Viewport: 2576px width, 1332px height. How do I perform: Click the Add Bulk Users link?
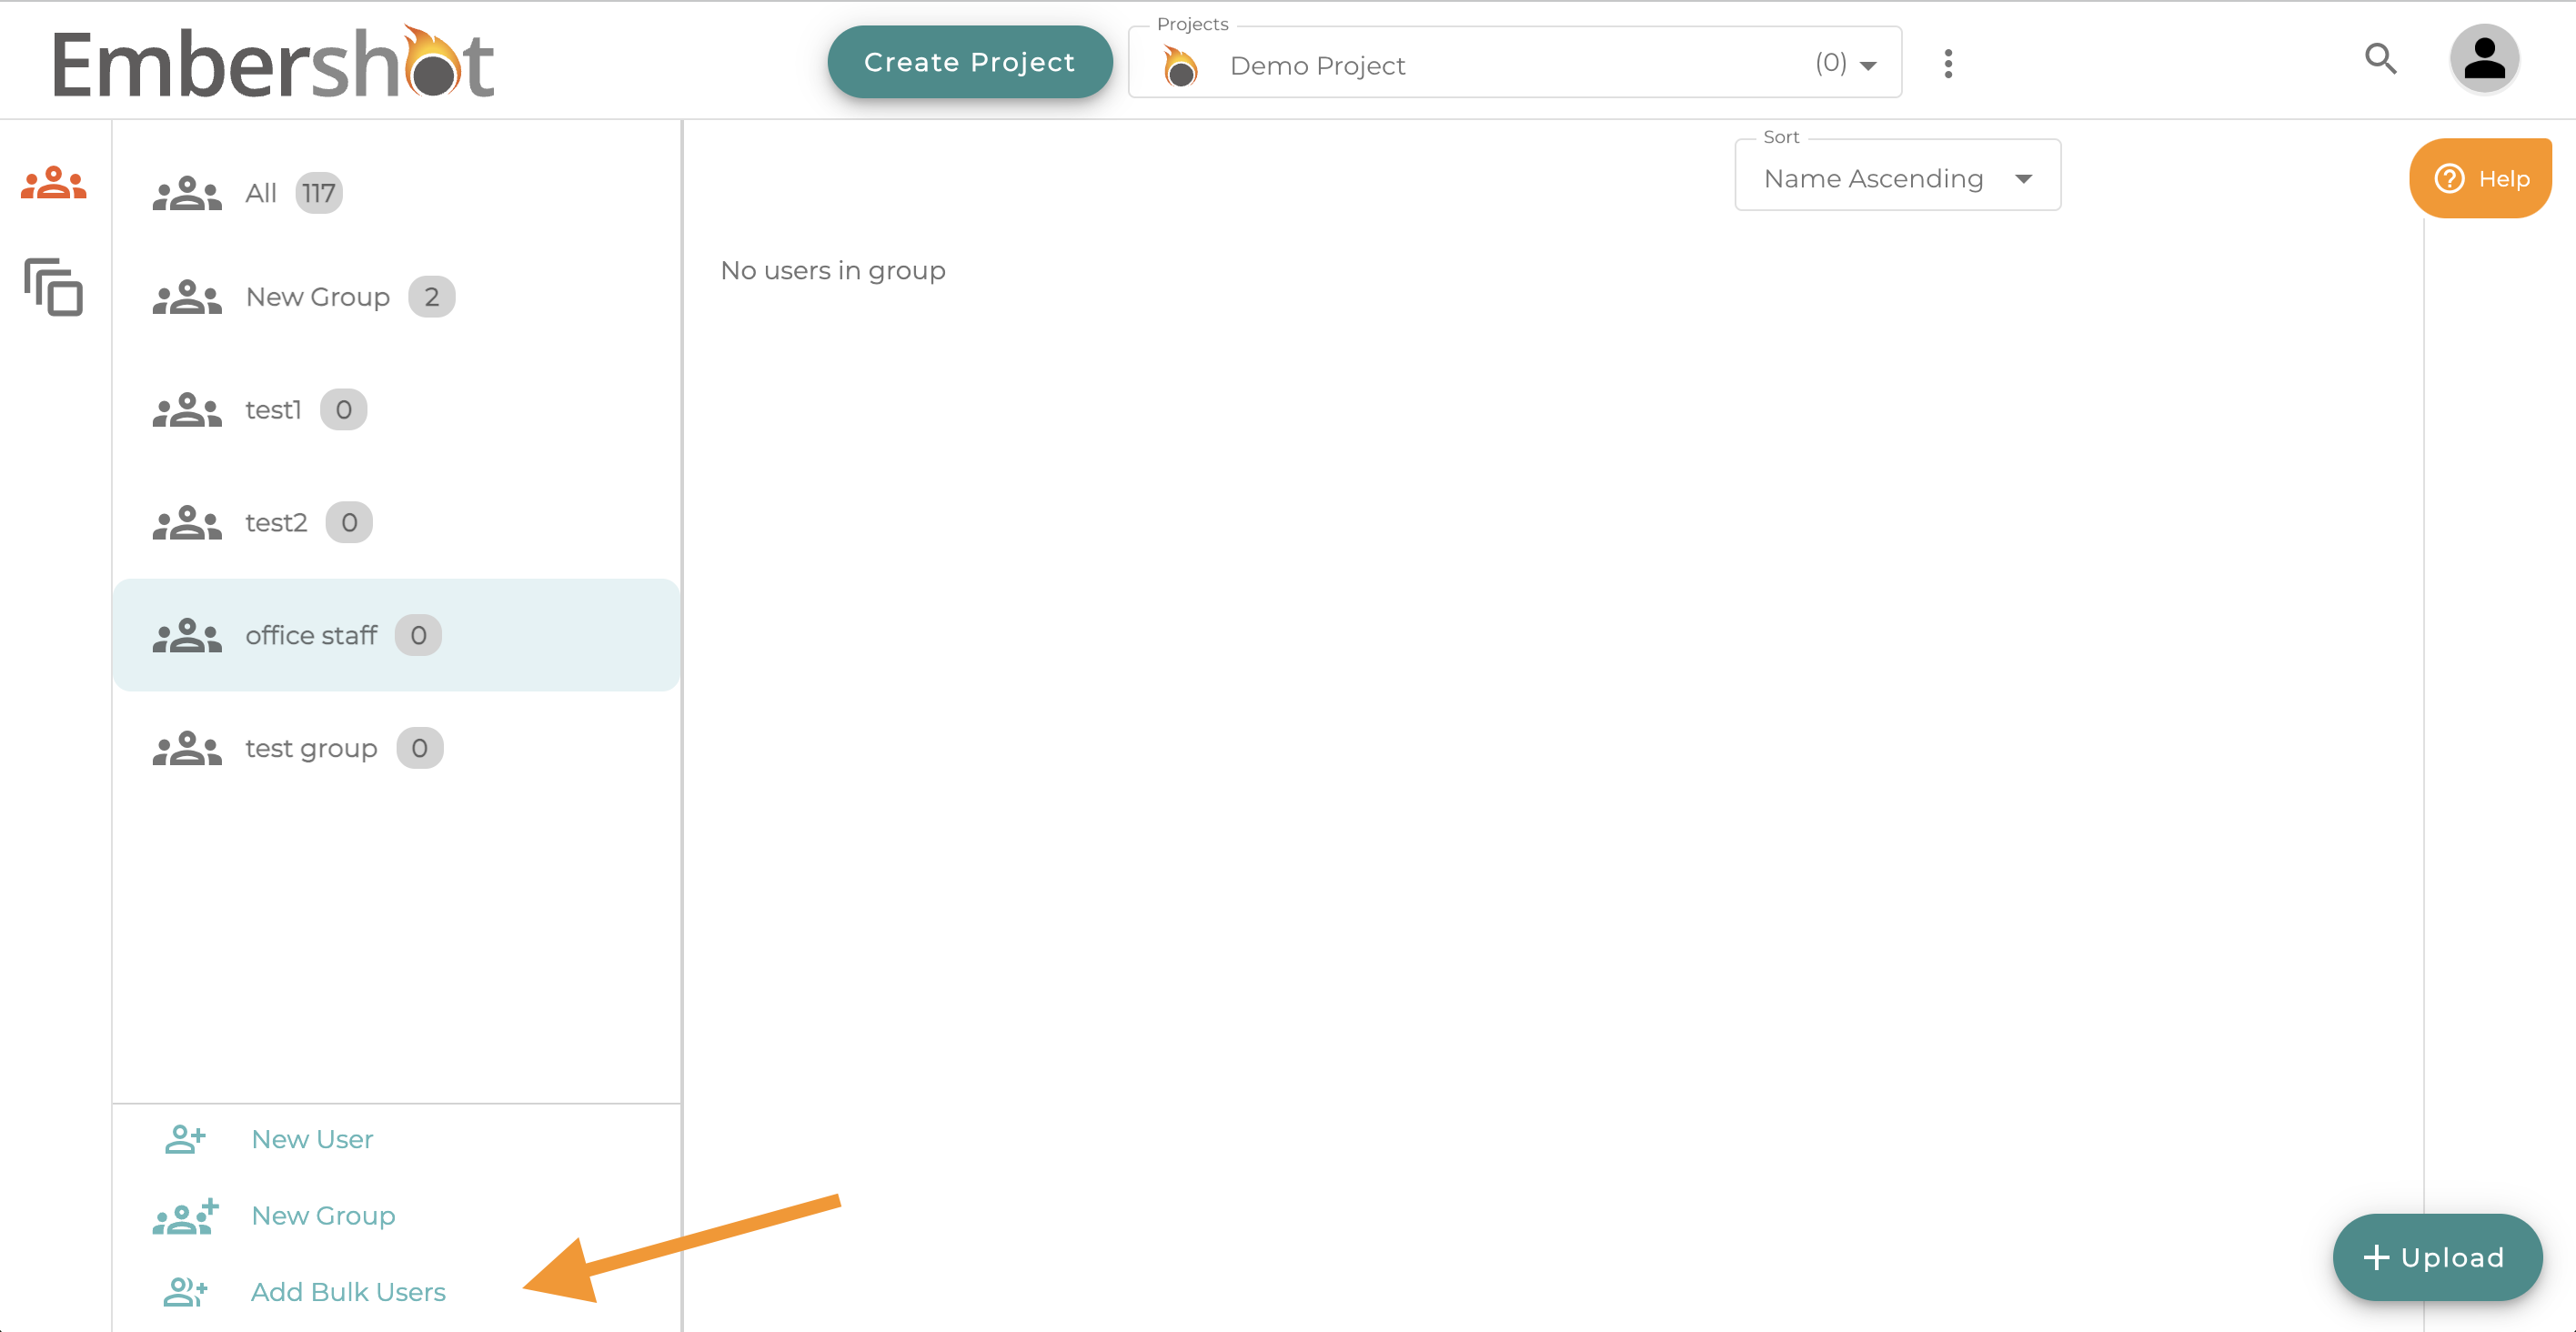point(348,1292)
